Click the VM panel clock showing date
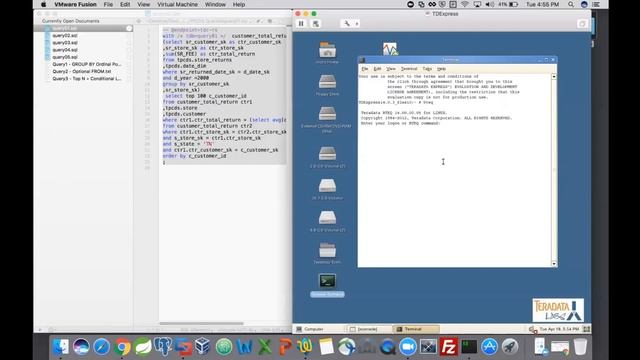640x360 pixels. 559,329
